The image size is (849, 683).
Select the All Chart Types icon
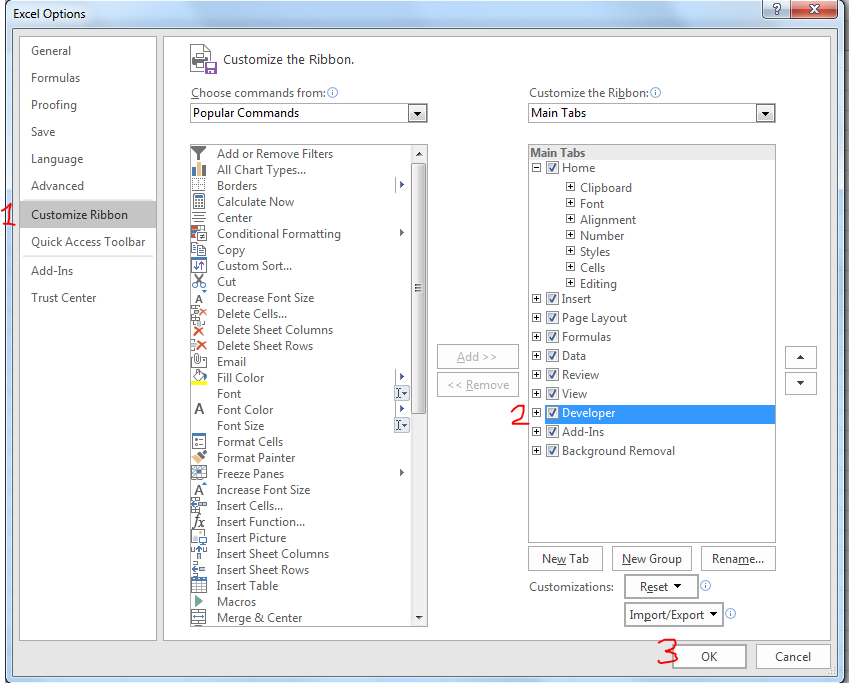(x=198, y=170)
